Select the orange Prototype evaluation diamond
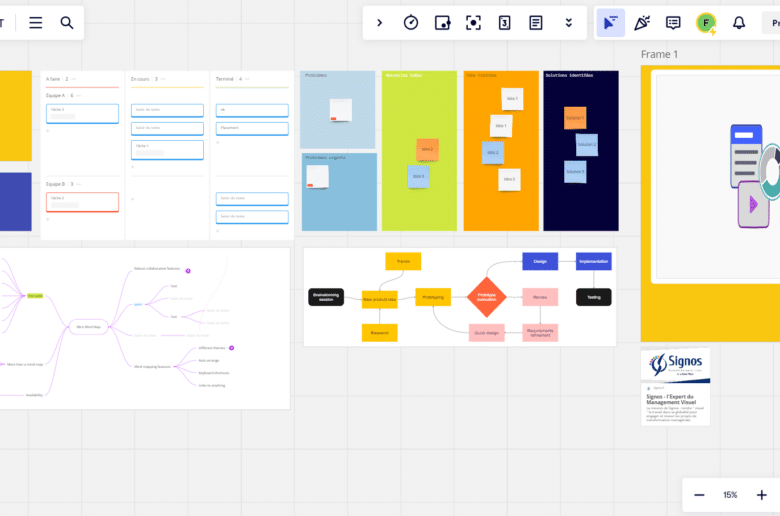 pyautogui.click(x=487, y=297)
